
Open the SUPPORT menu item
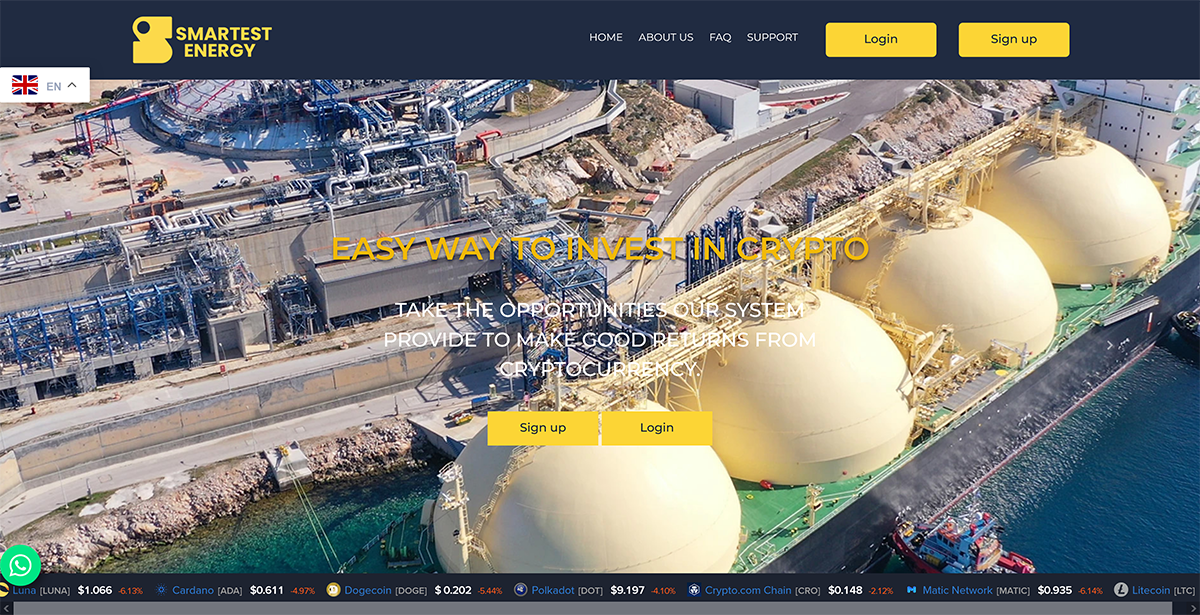coord(772,37)
